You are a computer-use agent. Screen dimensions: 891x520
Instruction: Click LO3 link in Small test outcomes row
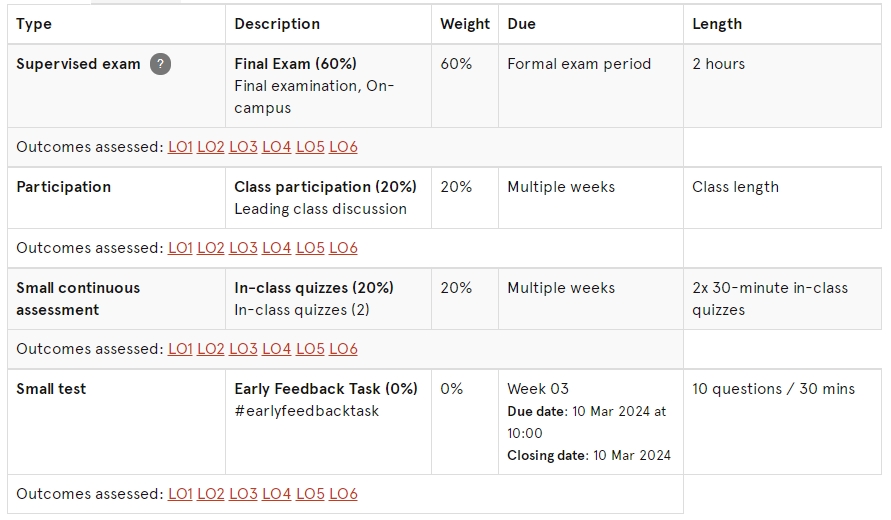(x=243, y=494)
